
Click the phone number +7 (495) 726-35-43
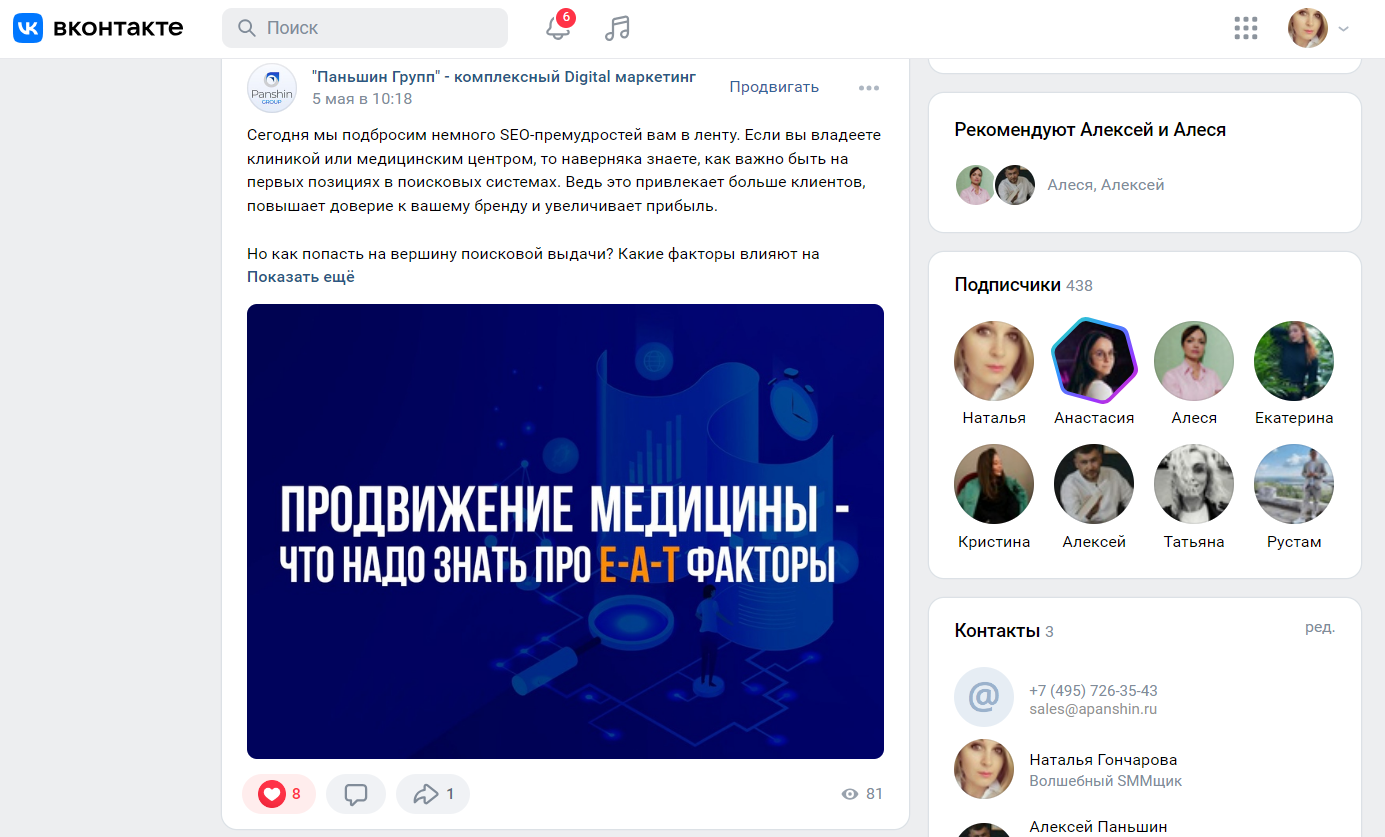(1093, 691)
